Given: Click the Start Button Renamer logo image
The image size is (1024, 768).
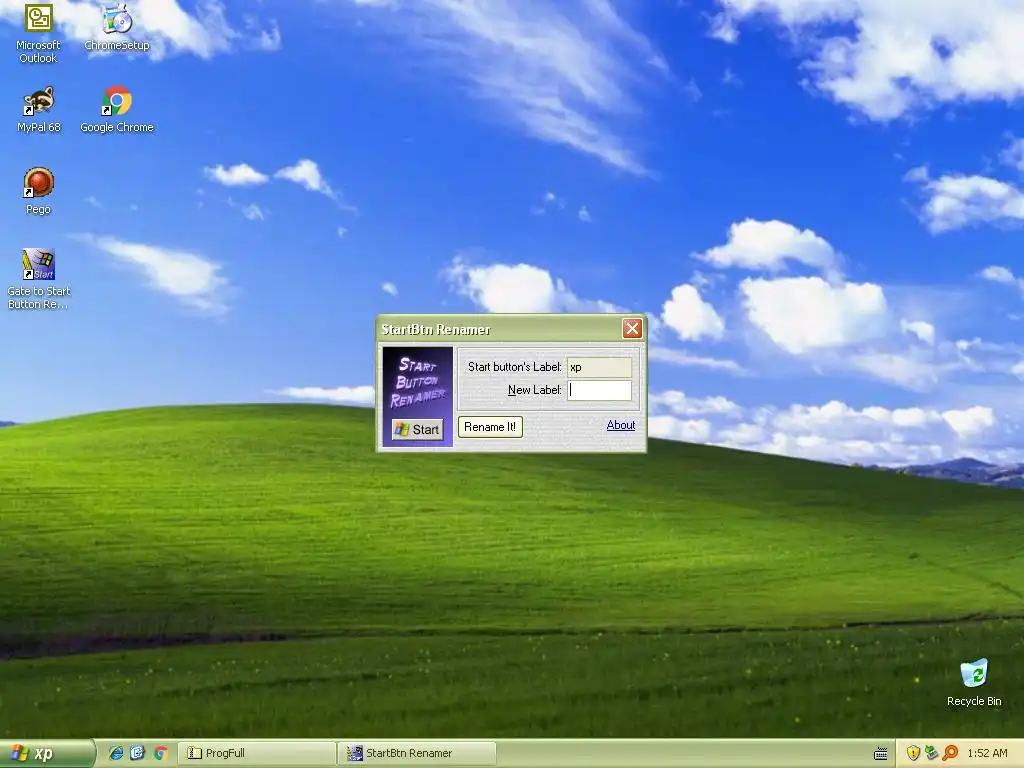Looking at the screenshot, I should (417, 396).
